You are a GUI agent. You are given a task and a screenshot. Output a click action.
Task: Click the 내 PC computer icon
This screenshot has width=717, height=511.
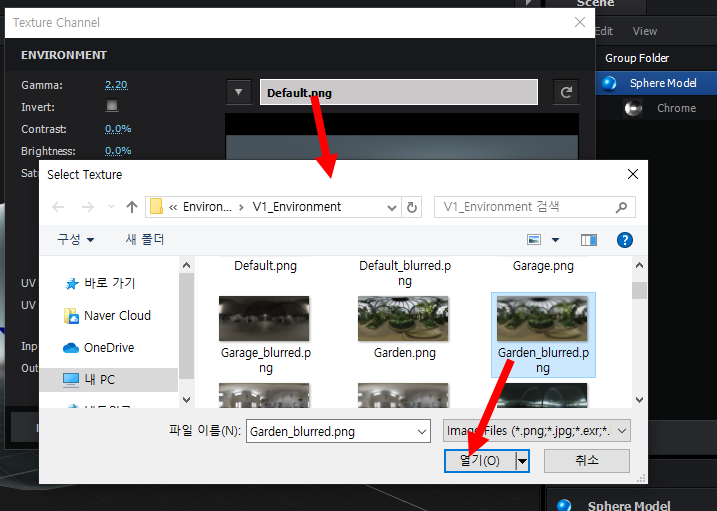pos(71,380)
